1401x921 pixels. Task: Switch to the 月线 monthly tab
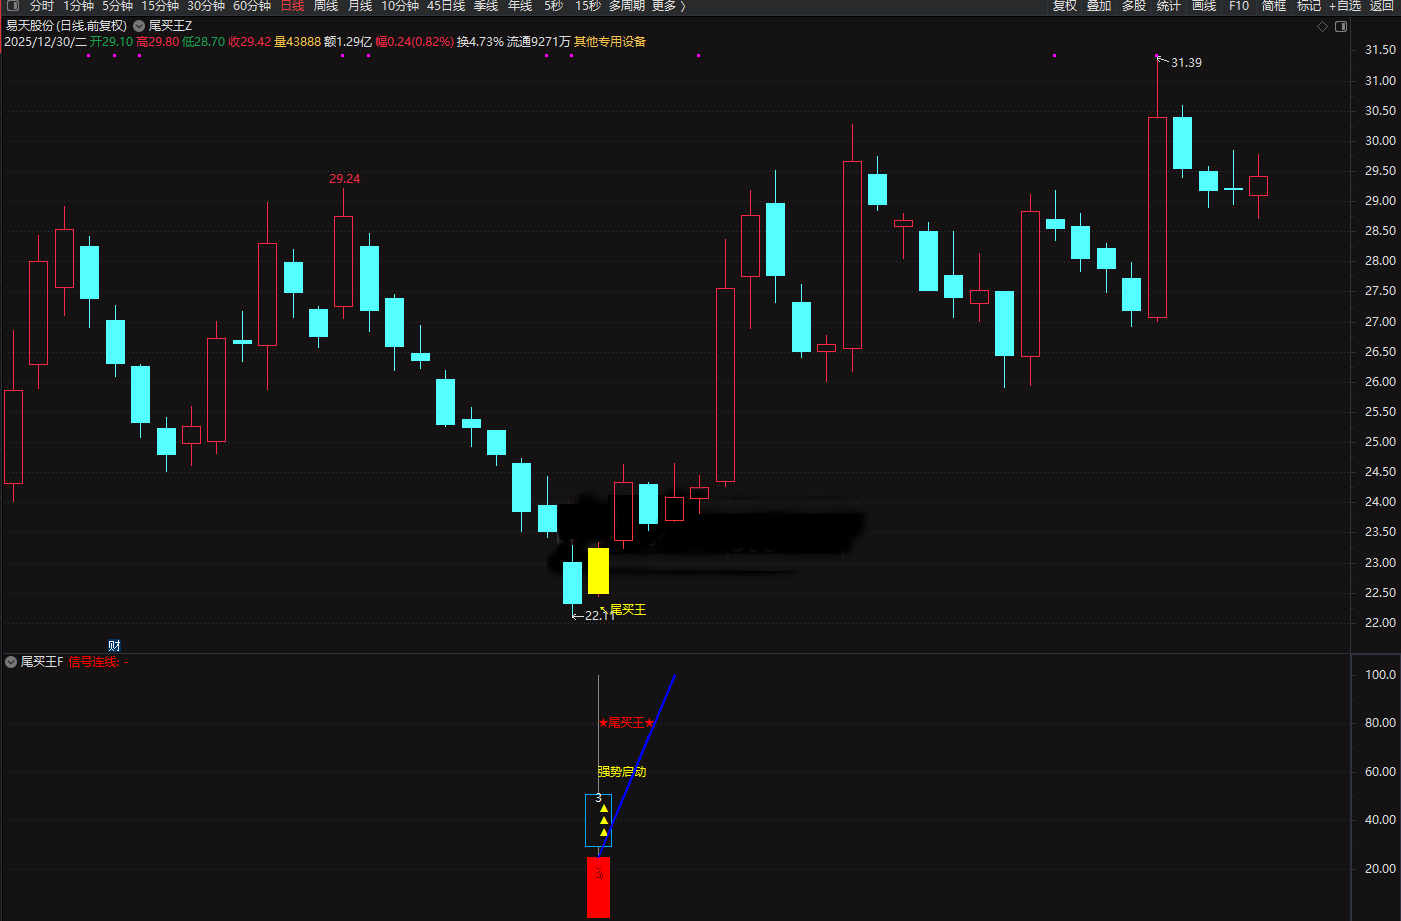(x=360, y=6)
